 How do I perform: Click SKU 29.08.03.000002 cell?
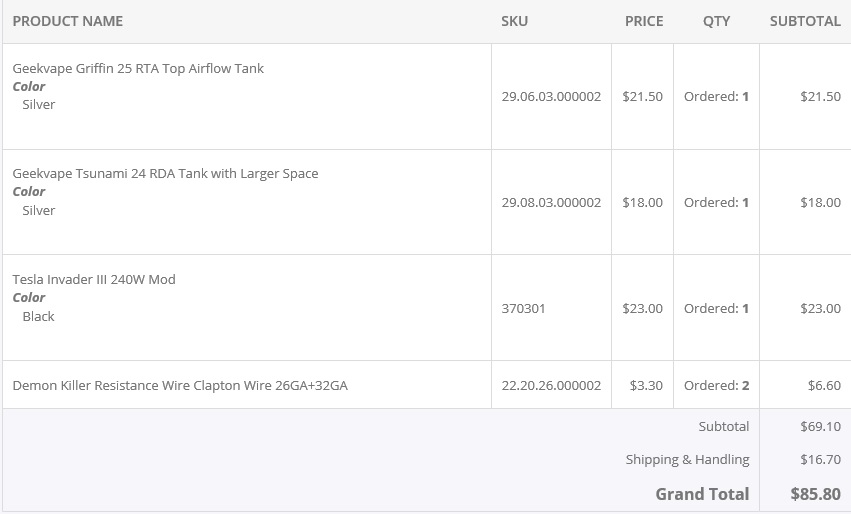[x=551, y=202]
